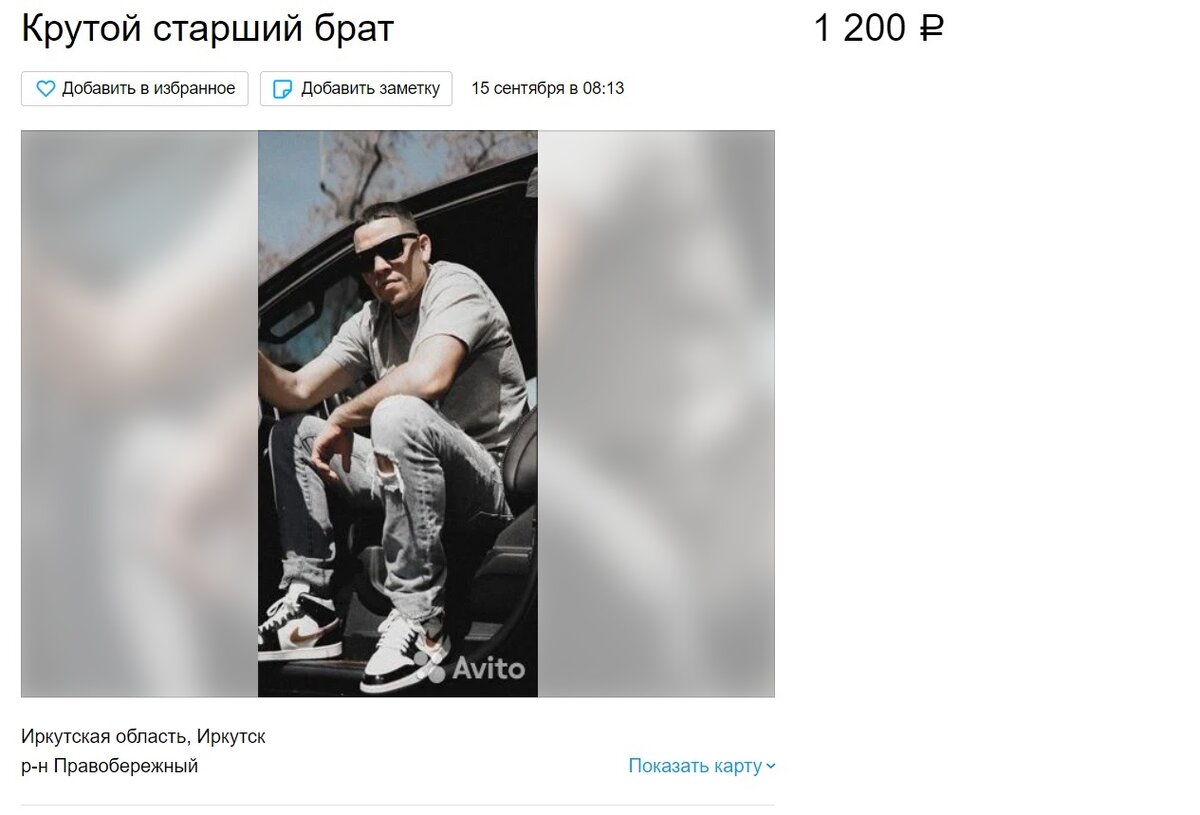Viewport: 1200px width, 815px height.
Task: Open the main listing photo
Action: click(398, 413)
